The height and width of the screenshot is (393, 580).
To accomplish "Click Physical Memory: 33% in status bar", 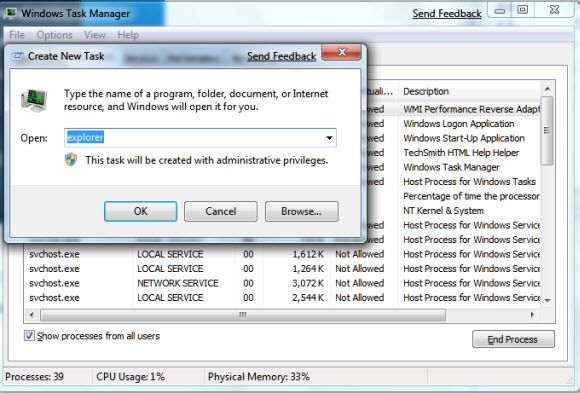I will [259, 377].
